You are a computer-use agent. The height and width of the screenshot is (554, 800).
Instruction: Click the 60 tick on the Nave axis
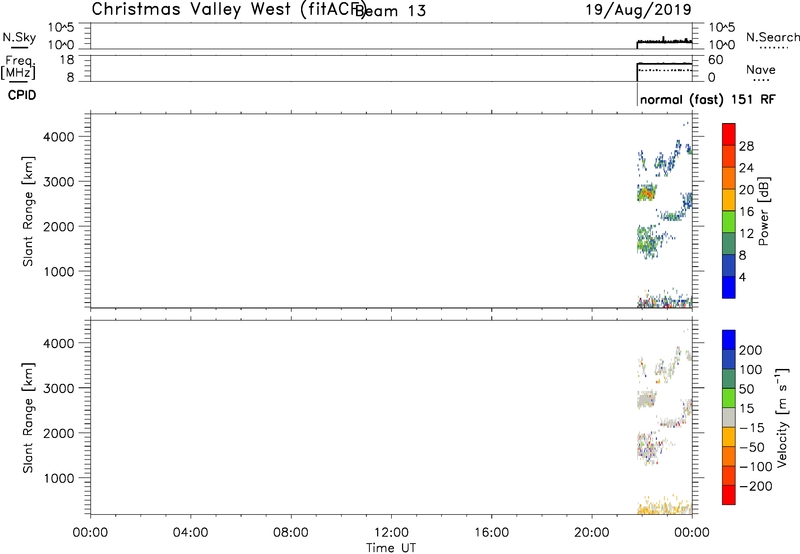tap(715, 60)
